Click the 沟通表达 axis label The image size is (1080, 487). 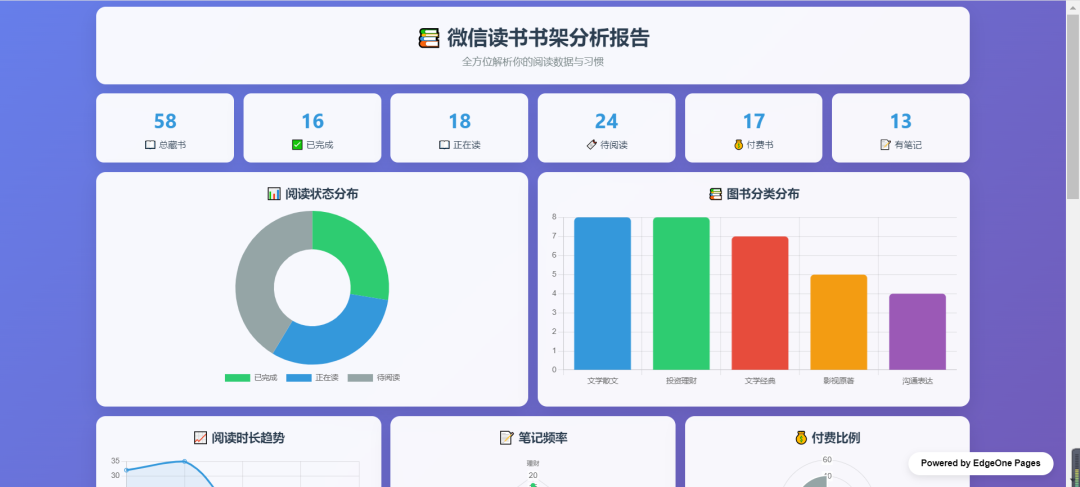917,381
